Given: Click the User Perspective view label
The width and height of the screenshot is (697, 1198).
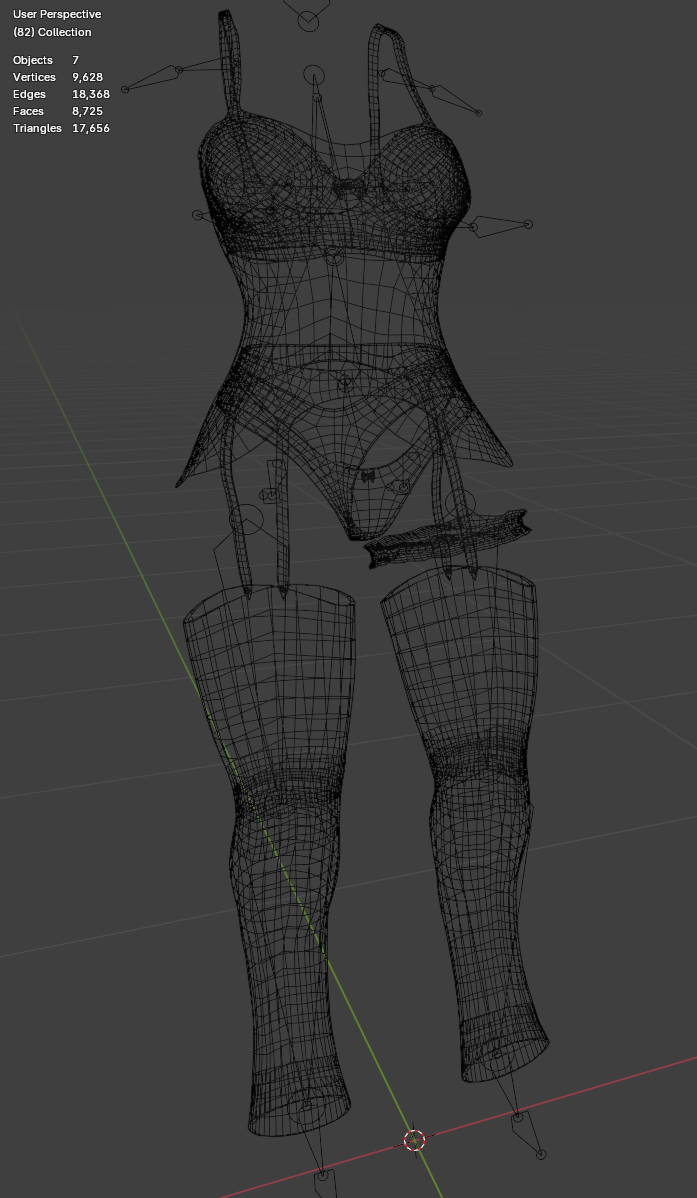Looking at the screenshot, I should click(x=57, y=15).
